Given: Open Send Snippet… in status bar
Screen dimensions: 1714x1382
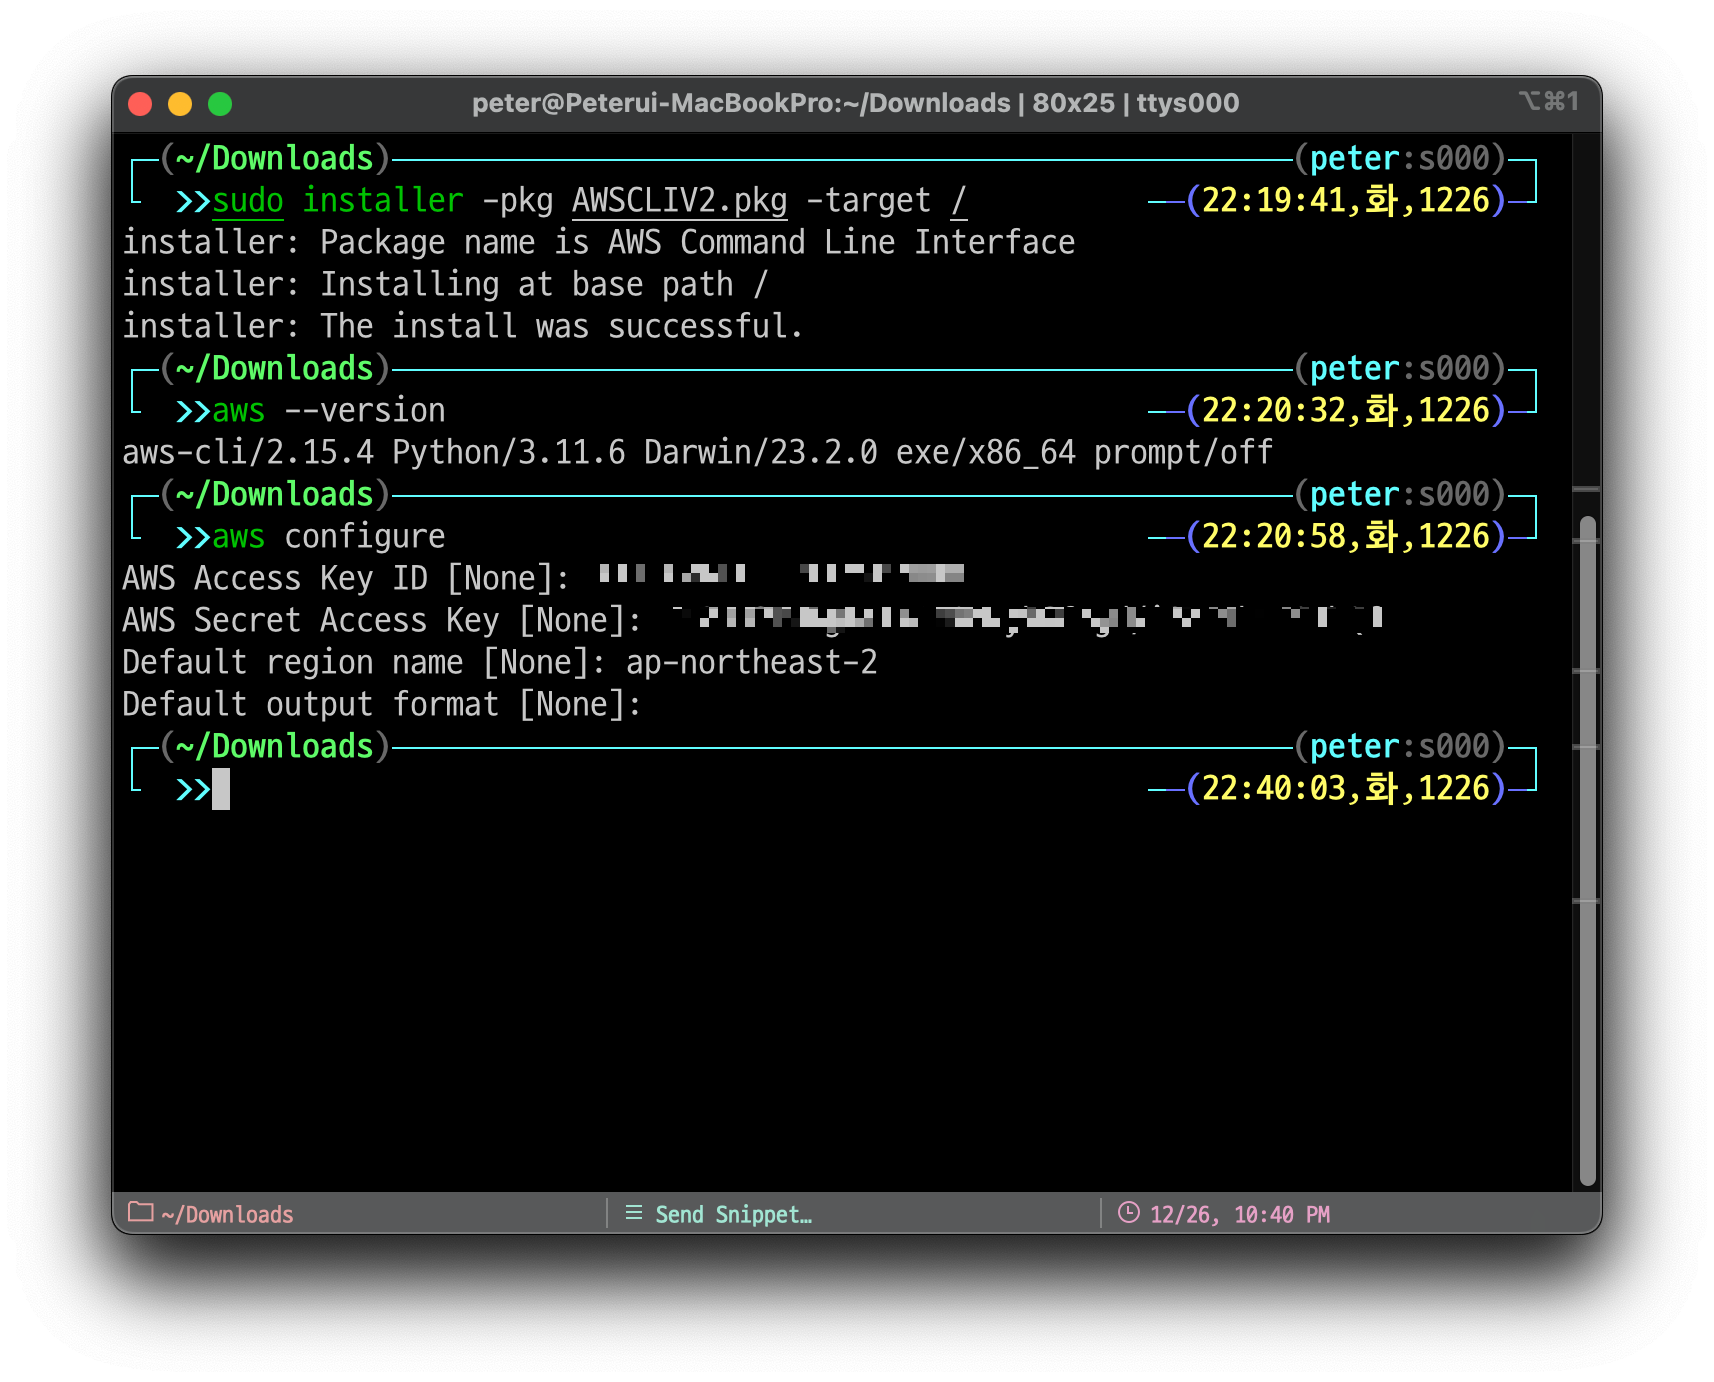Looking at the screenshot, I should click(733, 1214).
